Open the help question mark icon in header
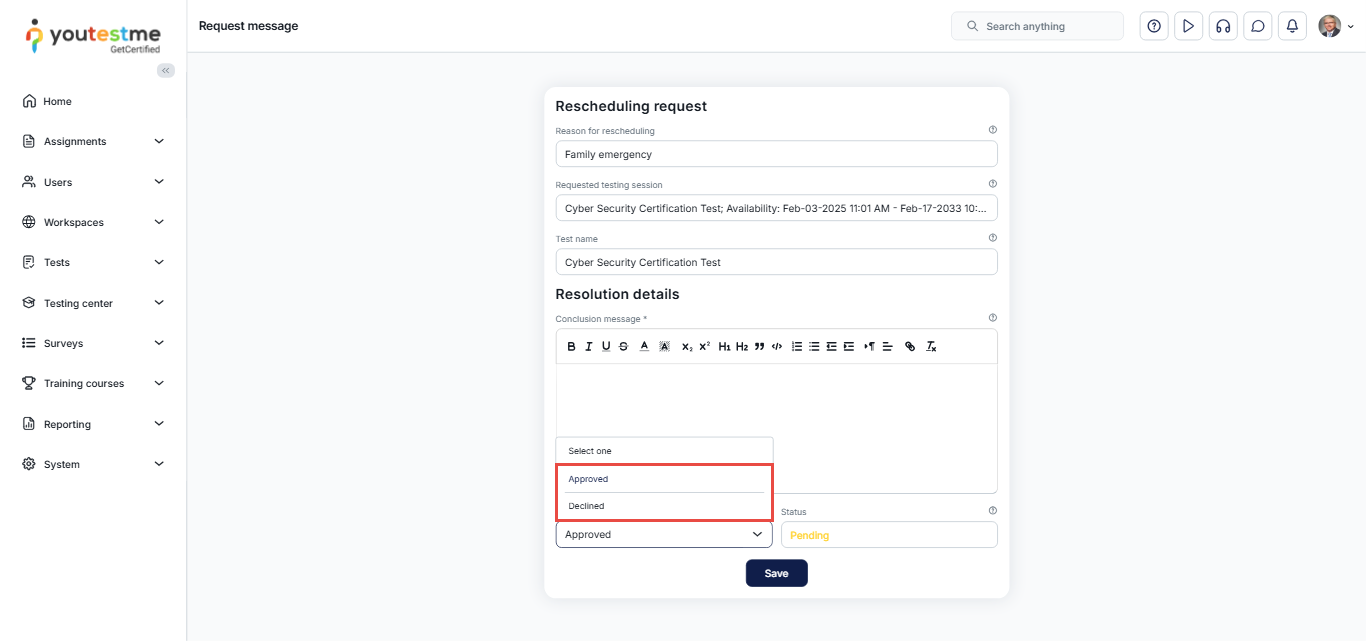This screenshot has height=641, width=1366. coord(1154,26)
